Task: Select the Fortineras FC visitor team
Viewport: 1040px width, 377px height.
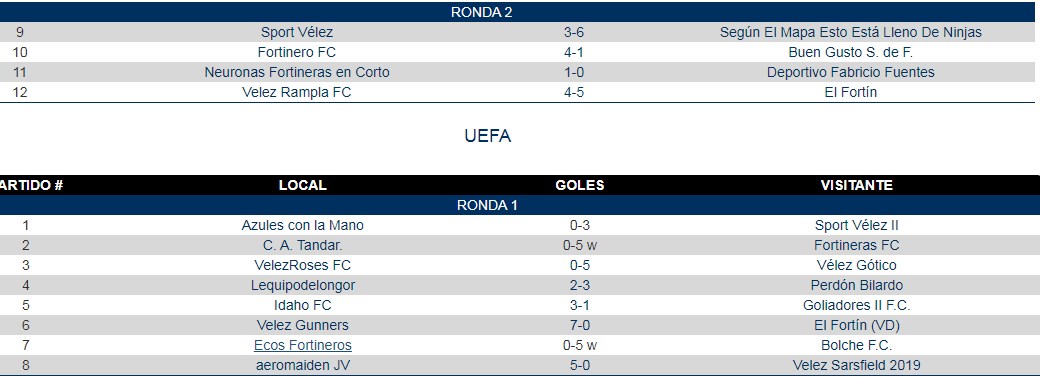Action: (856, 245)
